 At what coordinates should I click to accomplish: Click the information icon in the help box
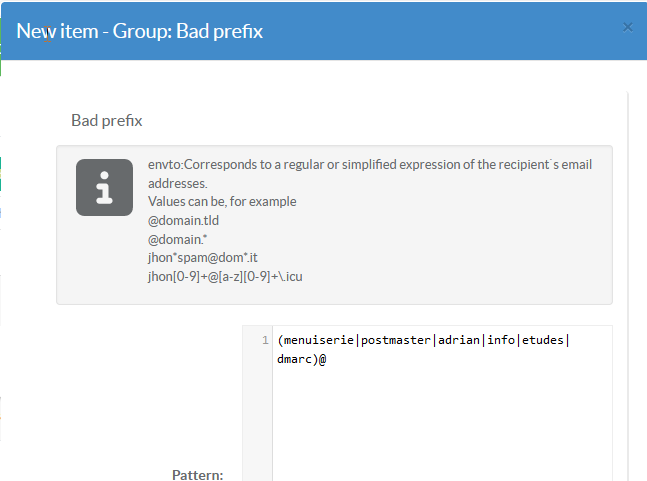(x=104, y=187)
